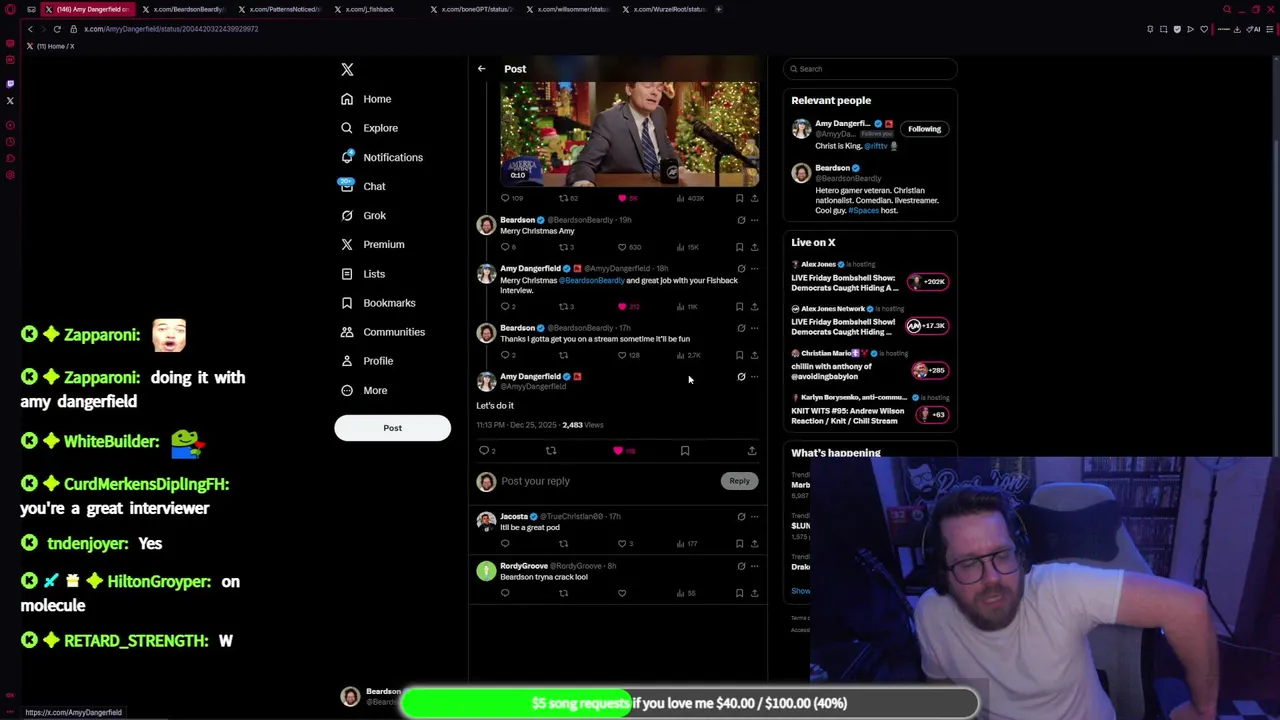1280x720 pixels.
Task: Switch to x.com/PatternsNoticed browser tab
Action: click(280, 9)
